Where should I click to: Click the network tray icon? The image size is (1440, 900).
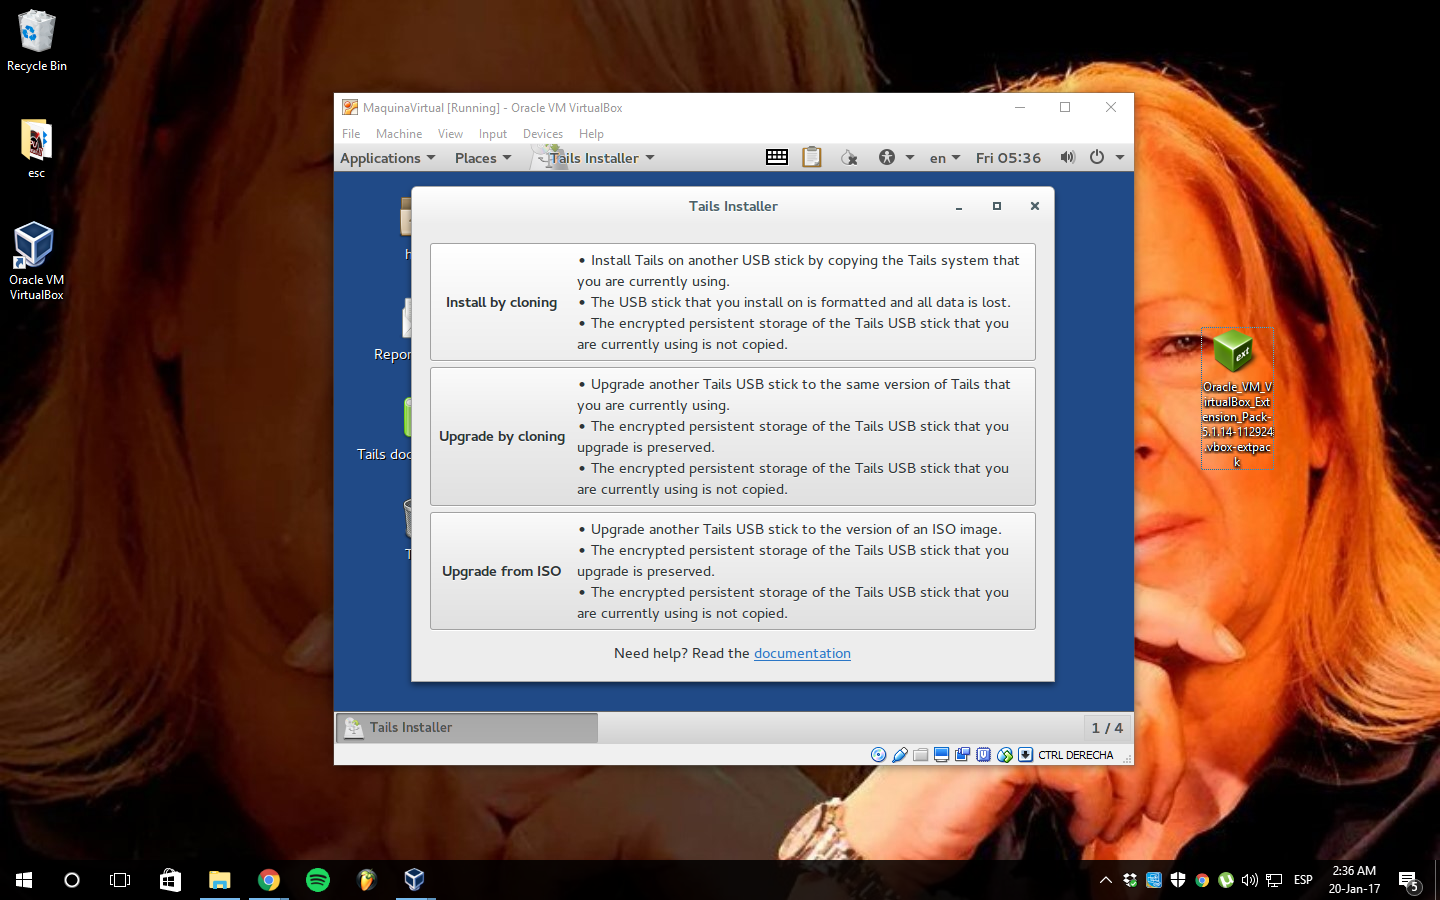tap(1274, 880)
